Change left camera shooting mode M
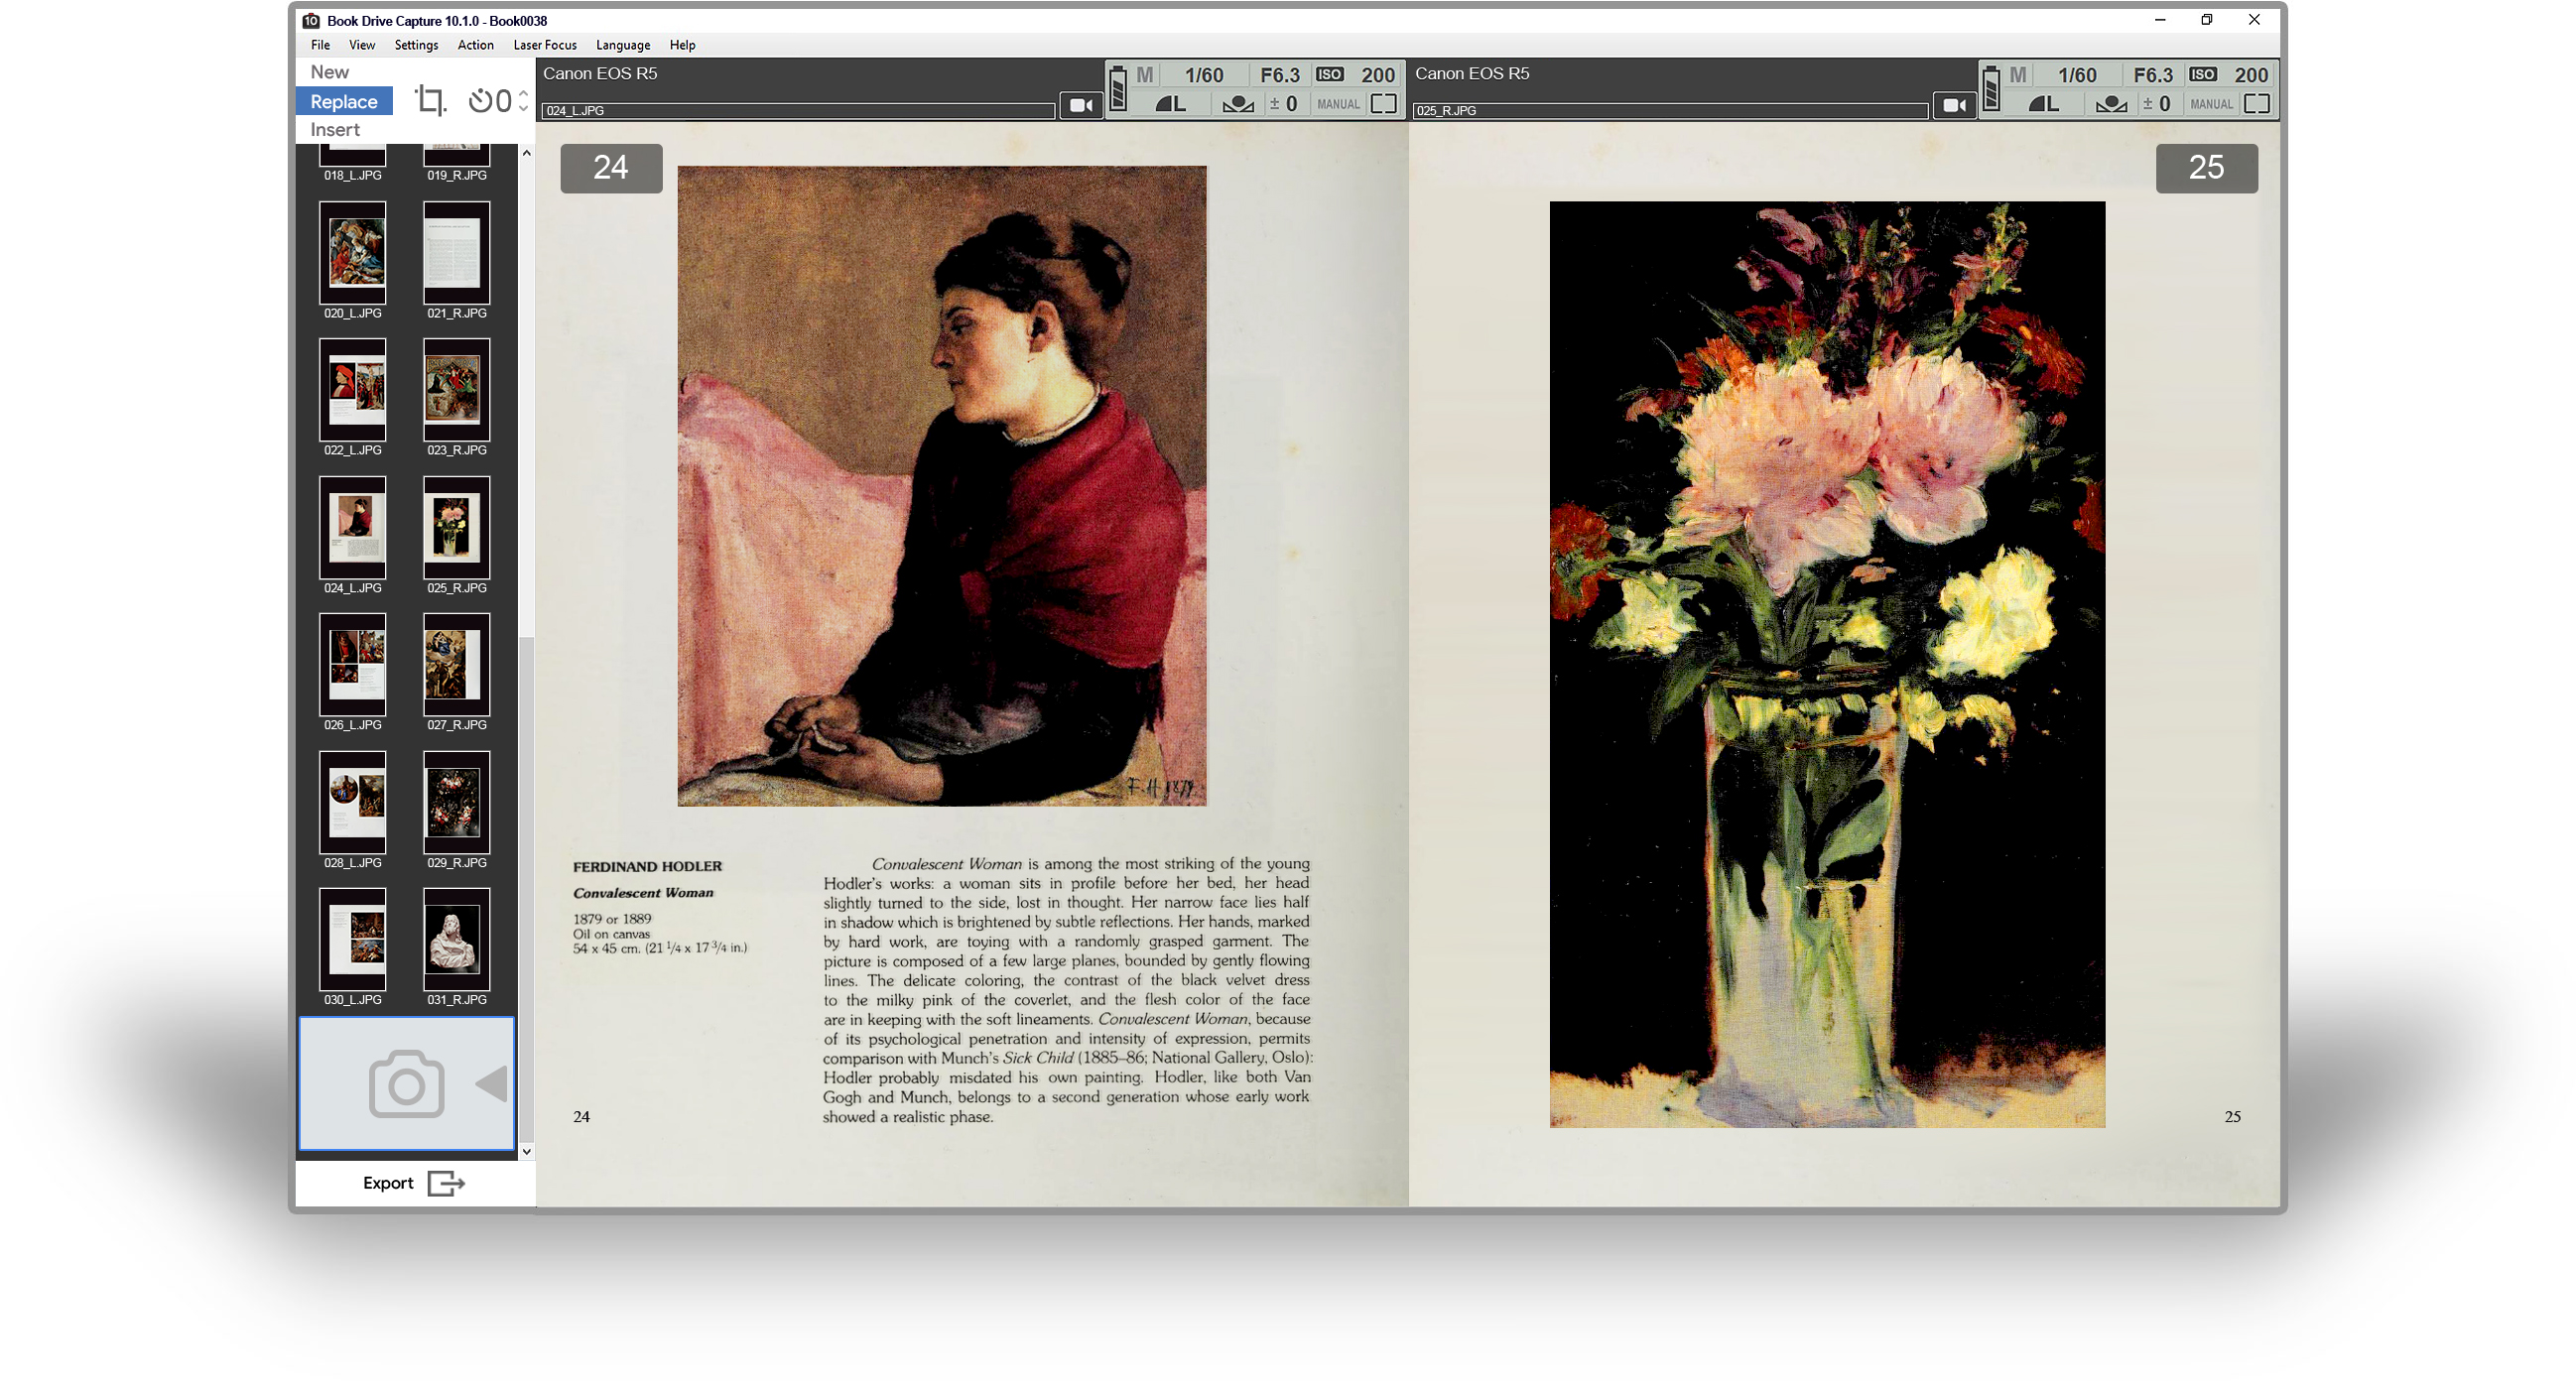The height and width of the screenshot is (1391, 2576). pyautogui.click(x=1145, y=75)
